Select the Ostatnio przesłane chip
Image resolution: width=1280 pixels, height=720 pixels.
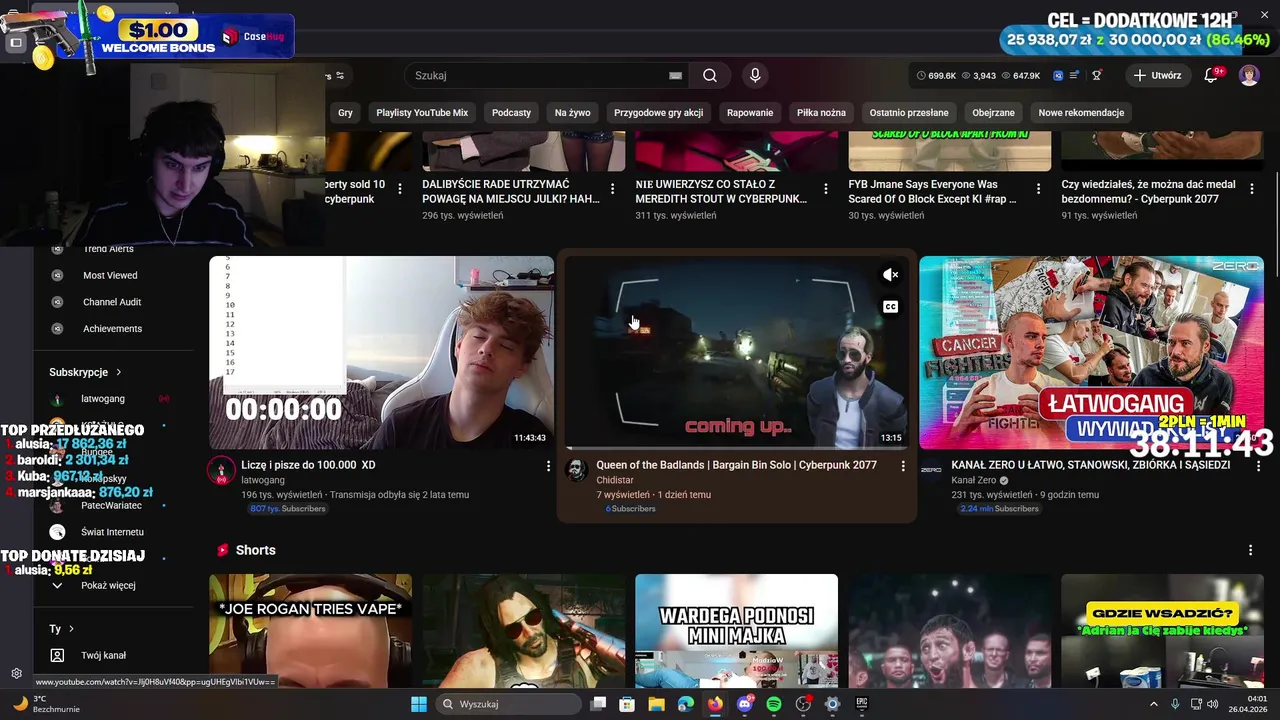pos(909,113)
